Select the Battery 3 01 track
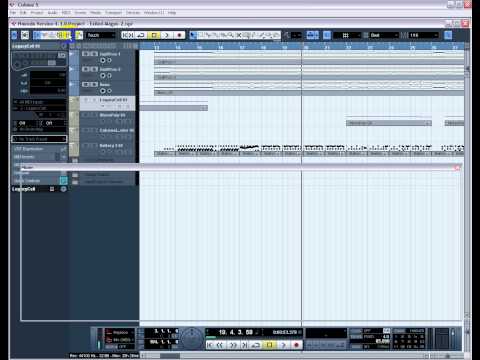480x360 pixels. (x=107, y=150)
